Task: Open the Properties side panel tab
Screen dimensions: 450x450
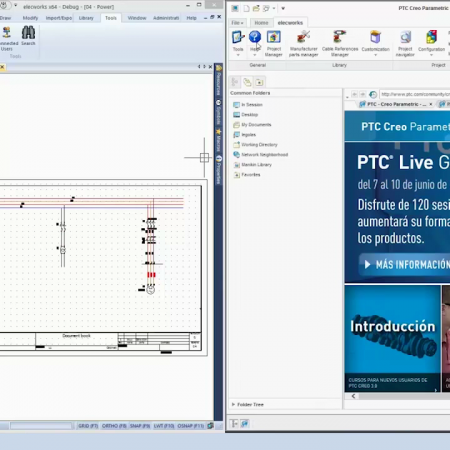Action: [219, 170]
